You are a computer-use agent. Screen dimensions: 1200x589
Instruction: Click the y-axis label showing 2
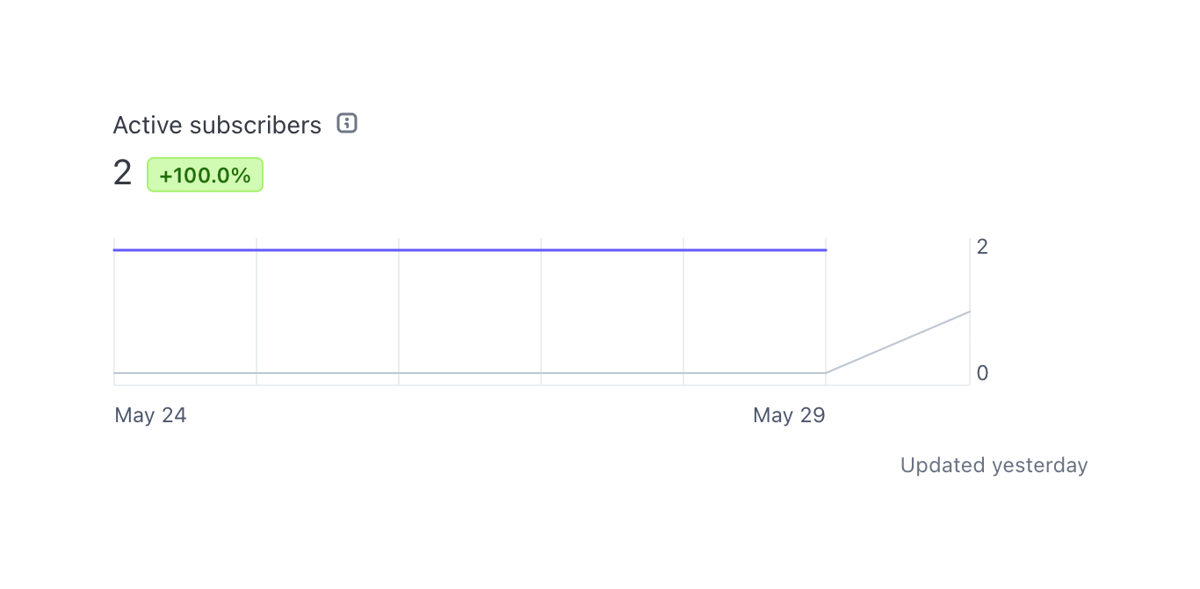[x=982, y=246]
